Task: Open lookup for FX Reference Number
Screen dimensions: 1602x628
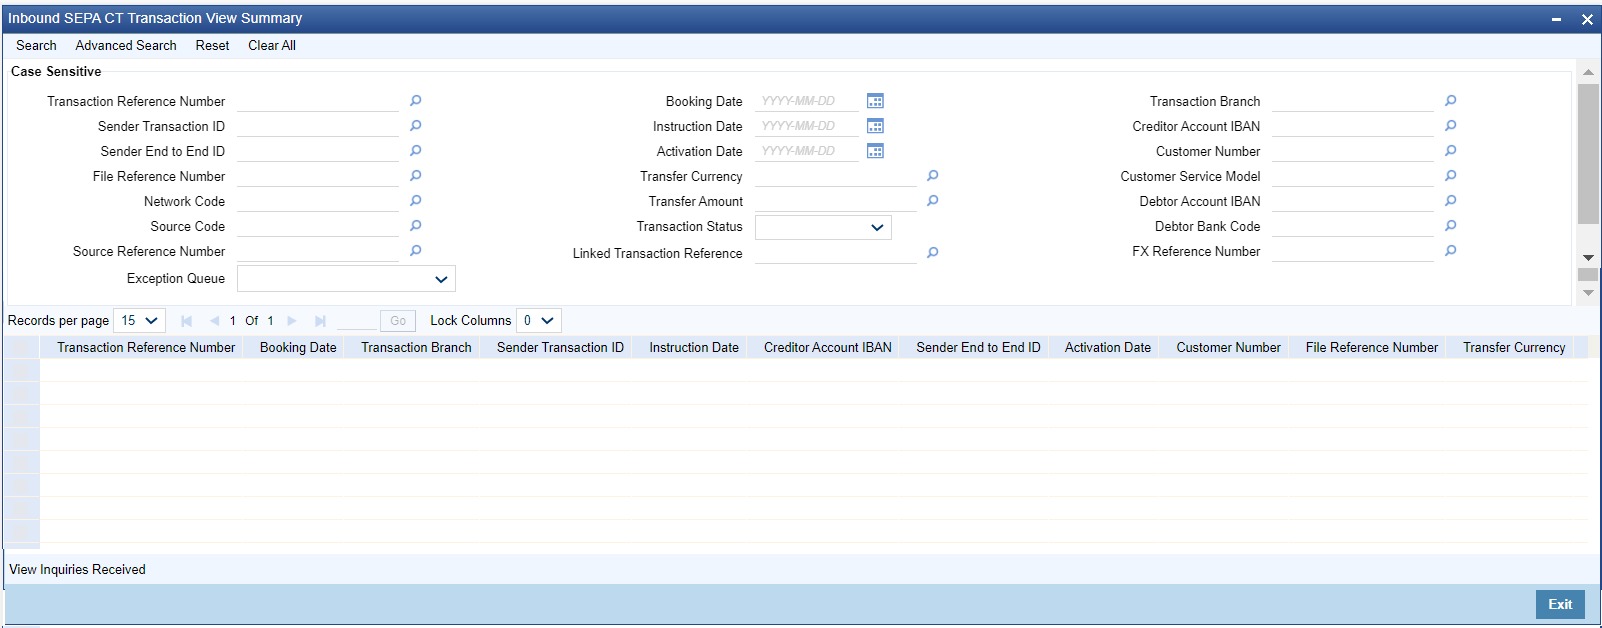Action: tap(1451, 251)
